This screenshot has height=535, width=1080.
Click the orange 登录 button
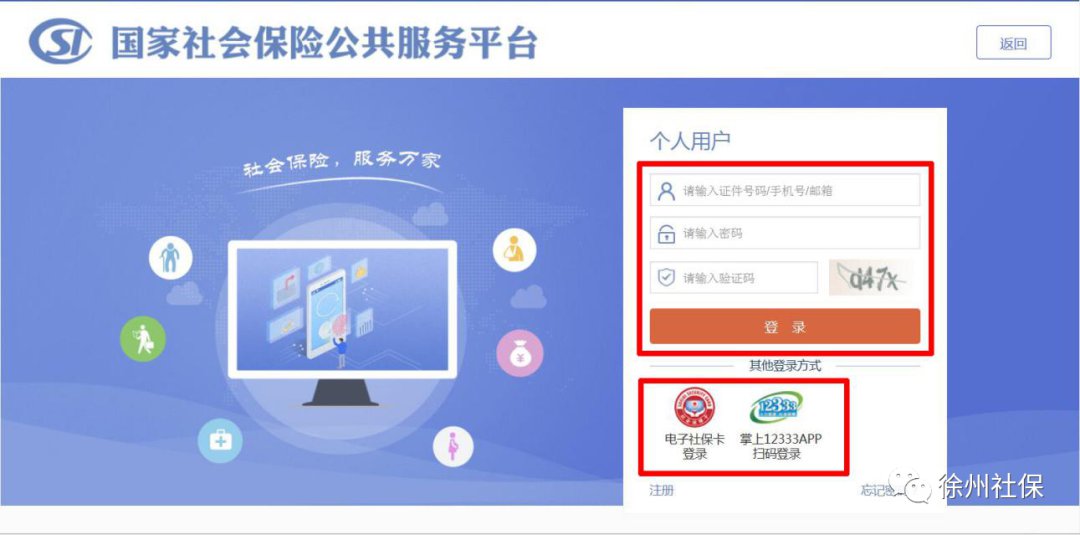tap(785, 326)
